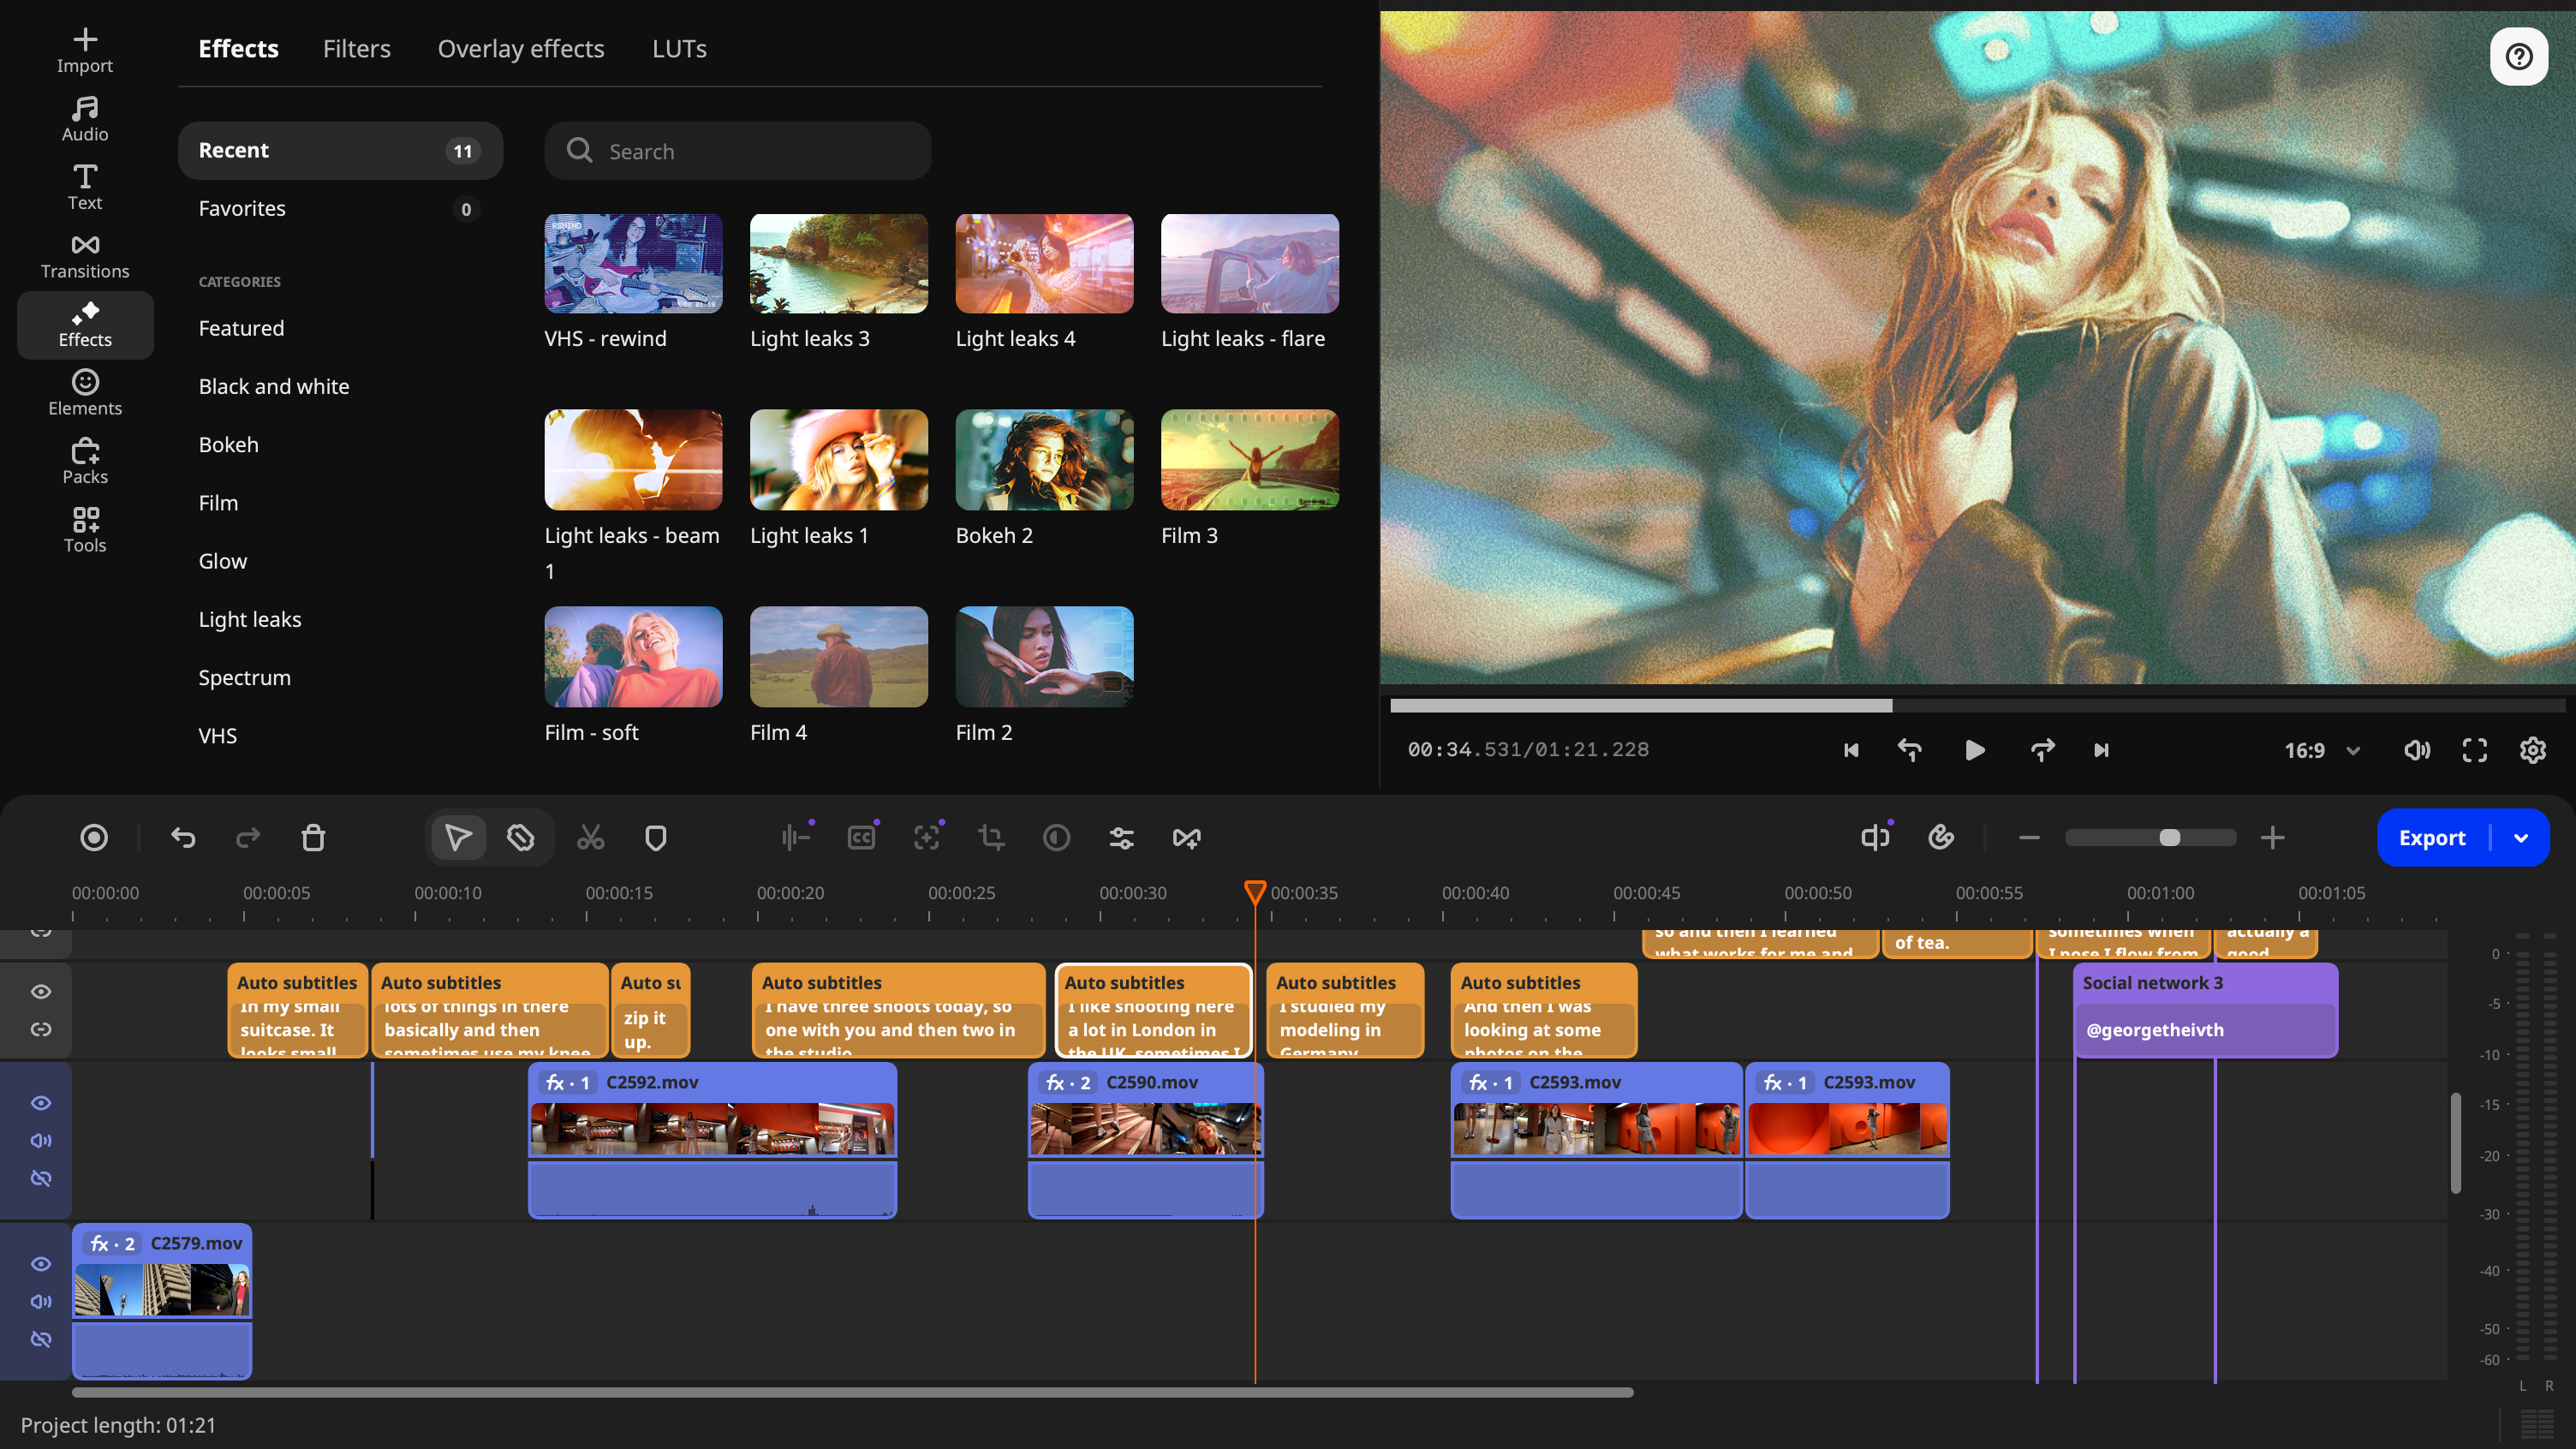The image size is (2576, 1449).
Task: Select the Film category
Action: point(218,503)
